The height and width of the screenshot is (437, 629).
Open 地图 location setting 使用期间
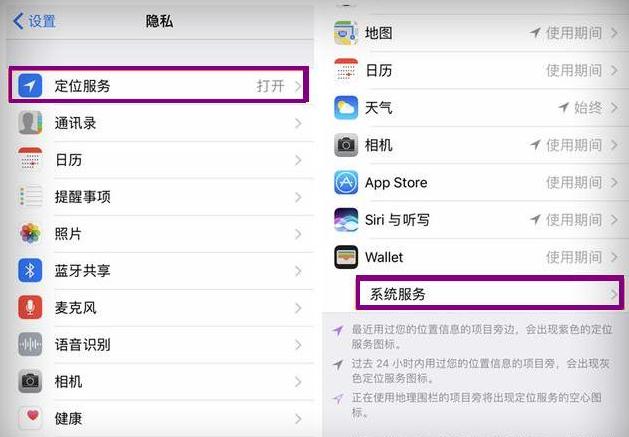click(x=574, y=33)
